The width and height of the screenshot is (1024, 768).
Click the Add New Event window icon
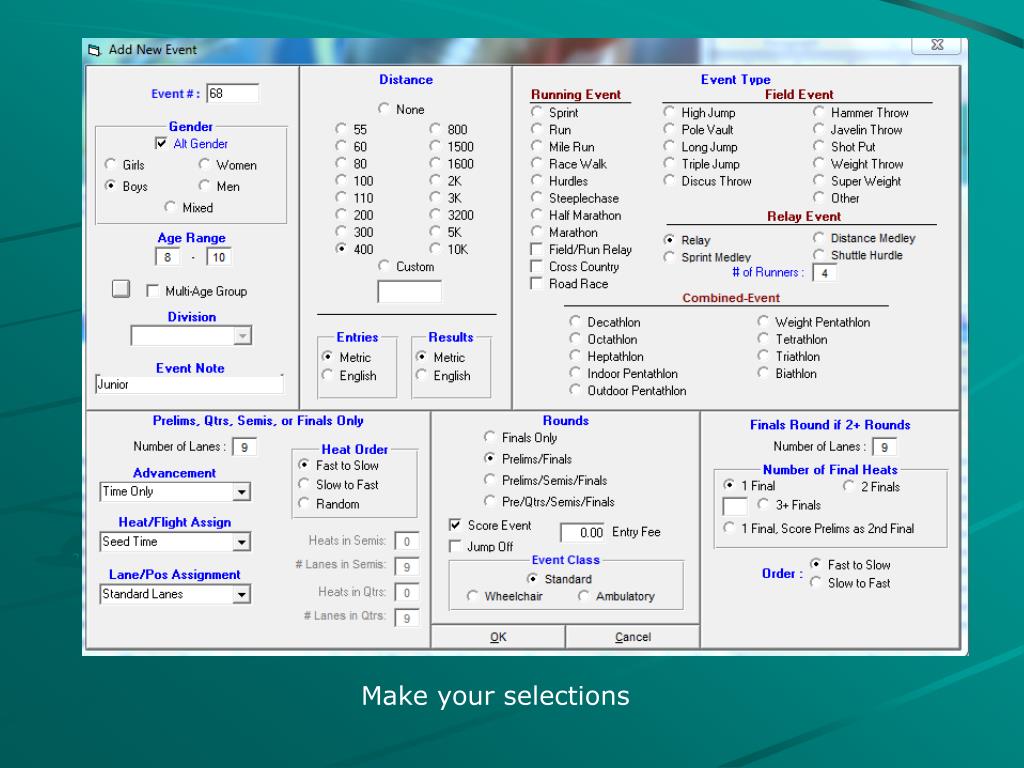95,50
